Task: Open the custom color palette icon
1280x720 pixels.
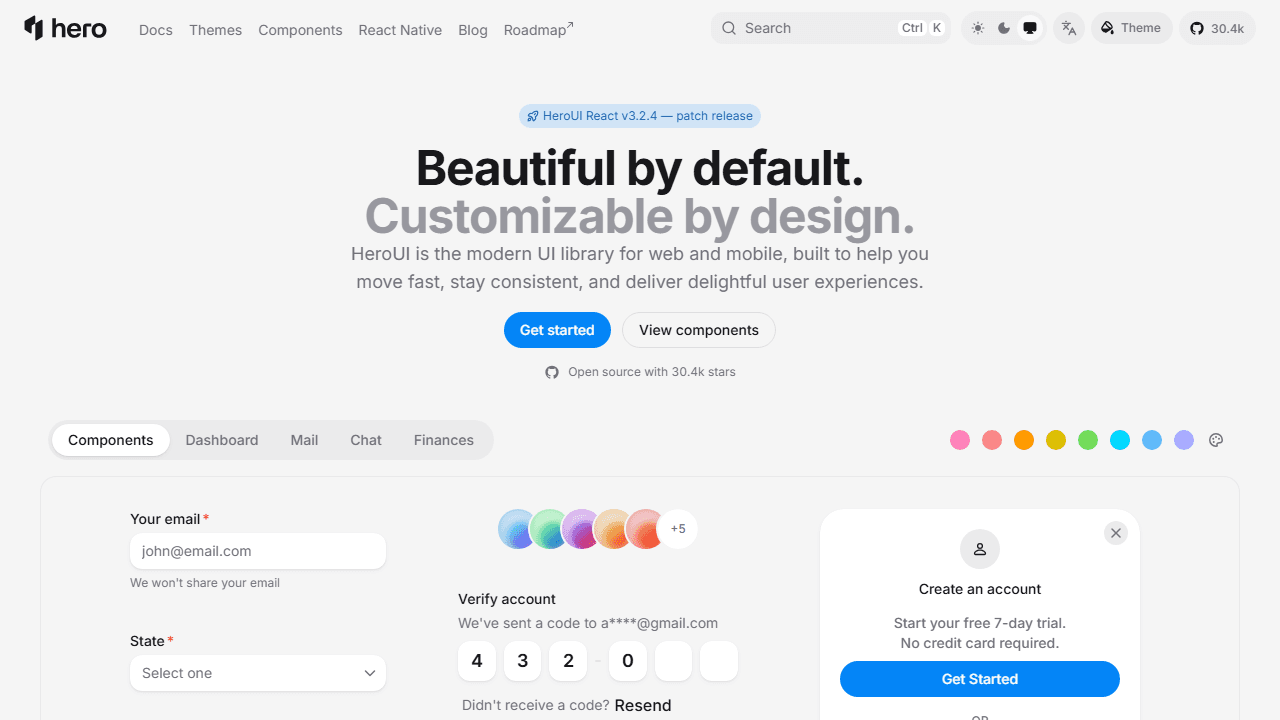Action: (x=1216, y=440)
